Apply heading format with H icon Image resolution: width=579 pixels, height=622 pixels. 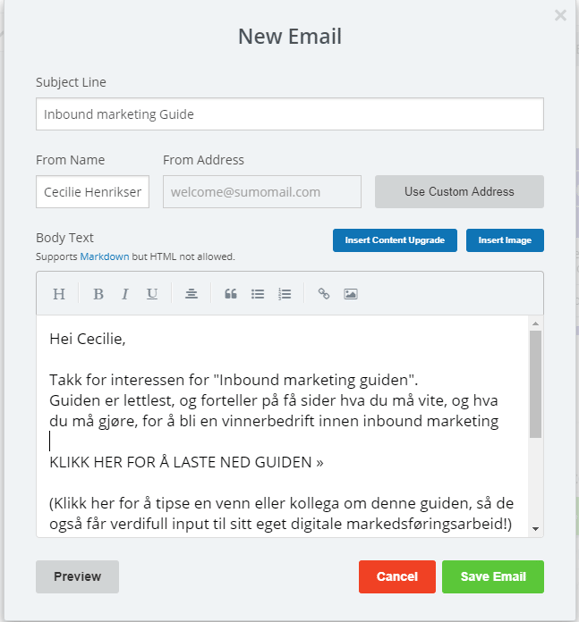pos(59,294)
